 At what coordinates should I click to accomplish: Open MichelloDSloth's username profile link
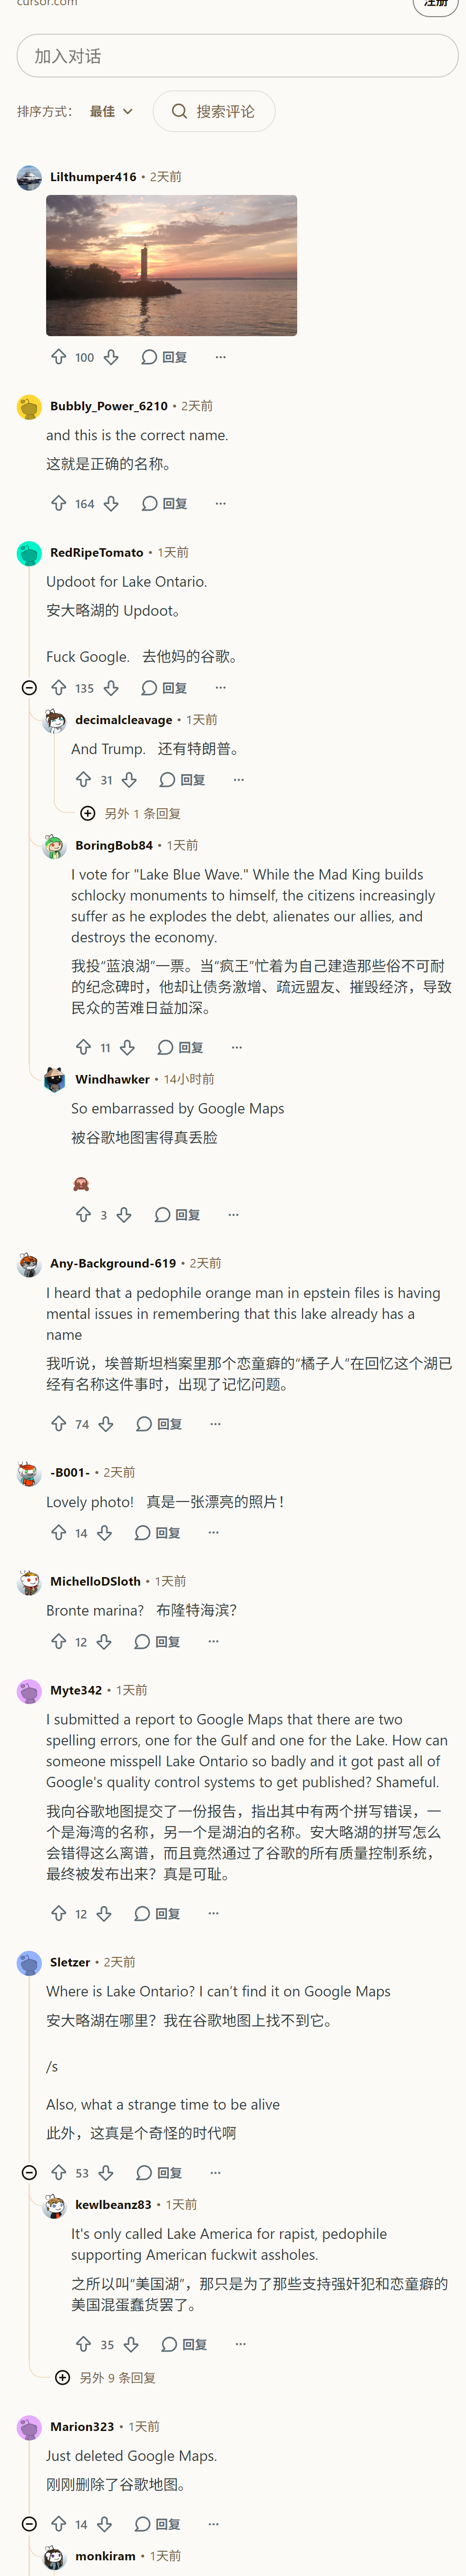coord(95,1580)
